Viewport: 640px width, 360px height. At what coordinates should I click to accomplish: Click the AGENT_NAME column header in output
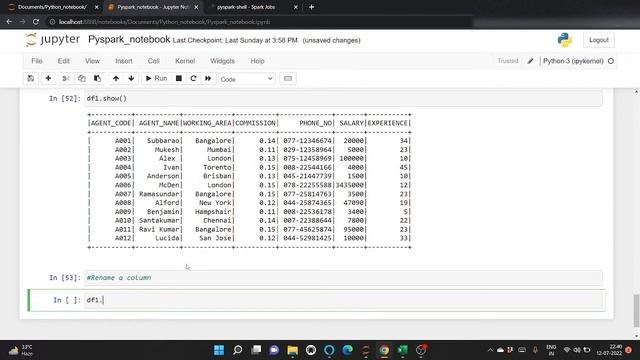(159, 123)
